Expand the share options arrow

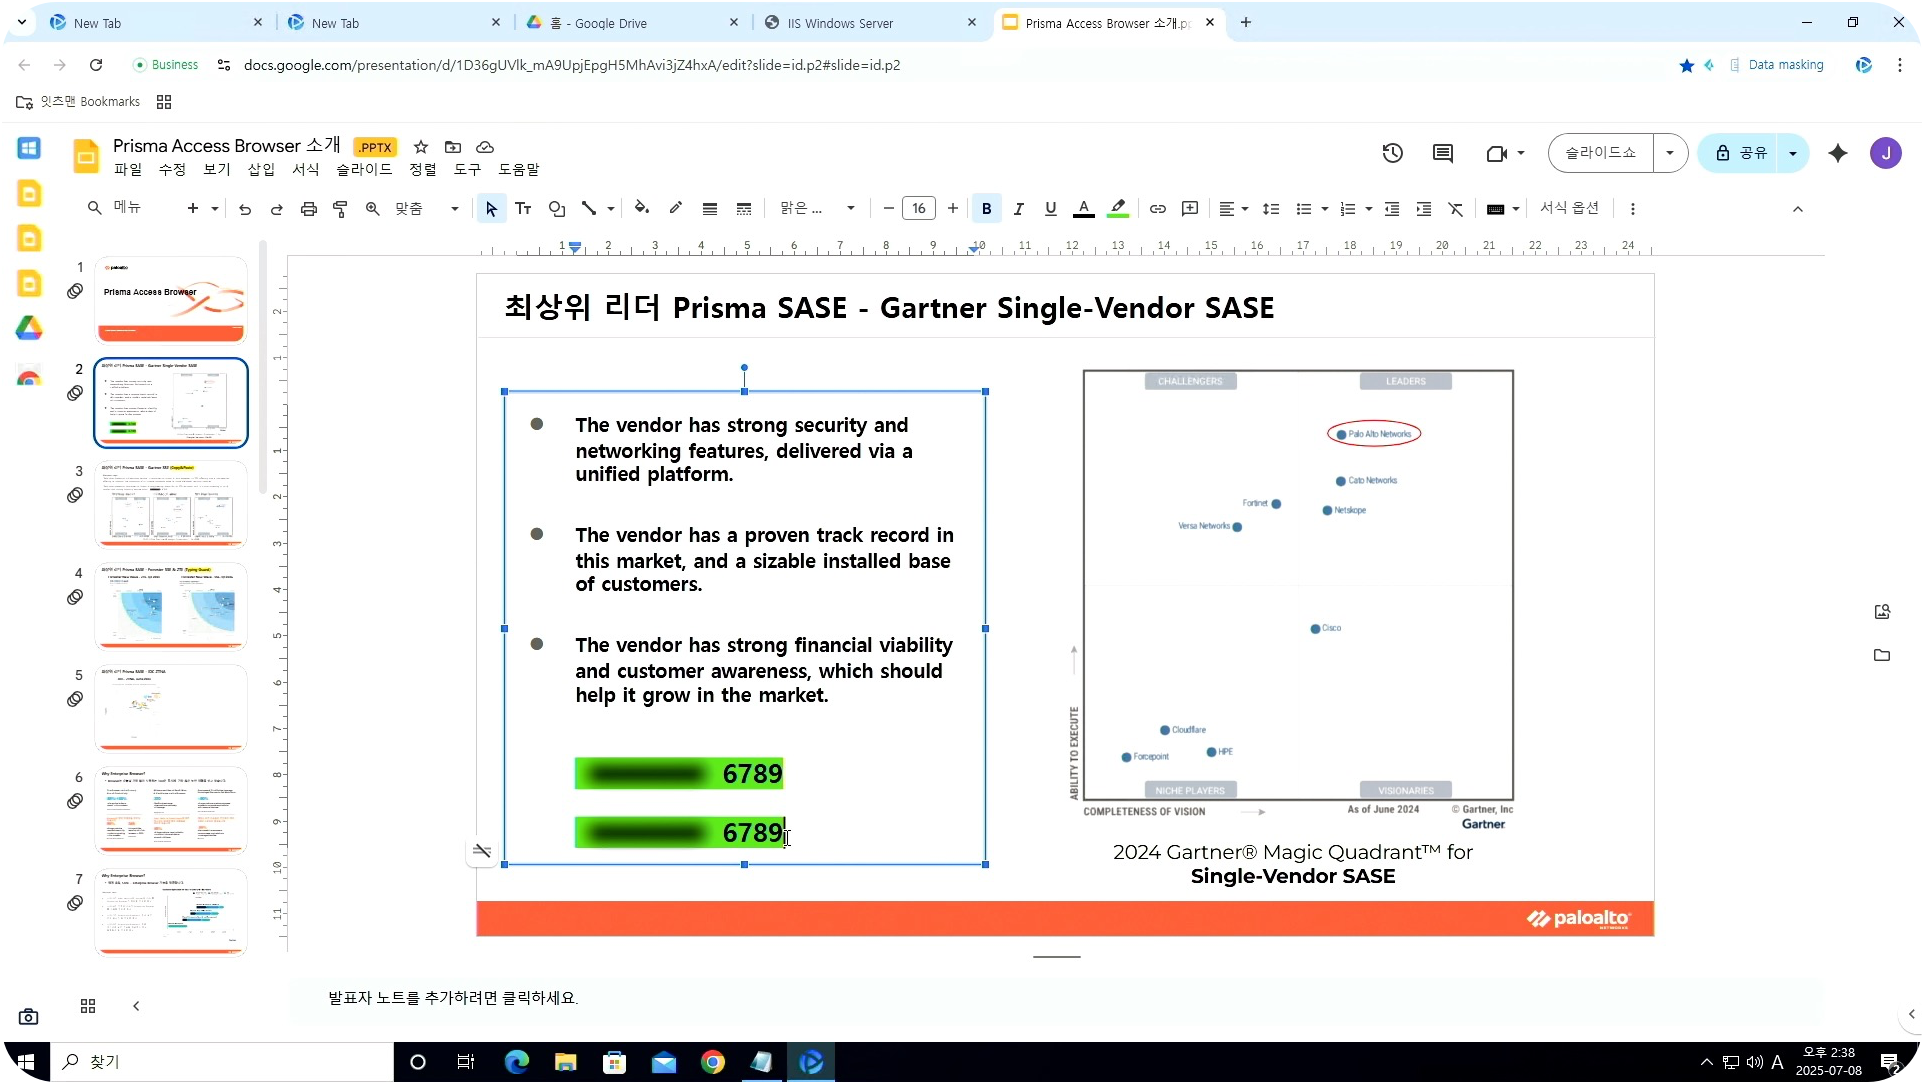pos(1794,153)
